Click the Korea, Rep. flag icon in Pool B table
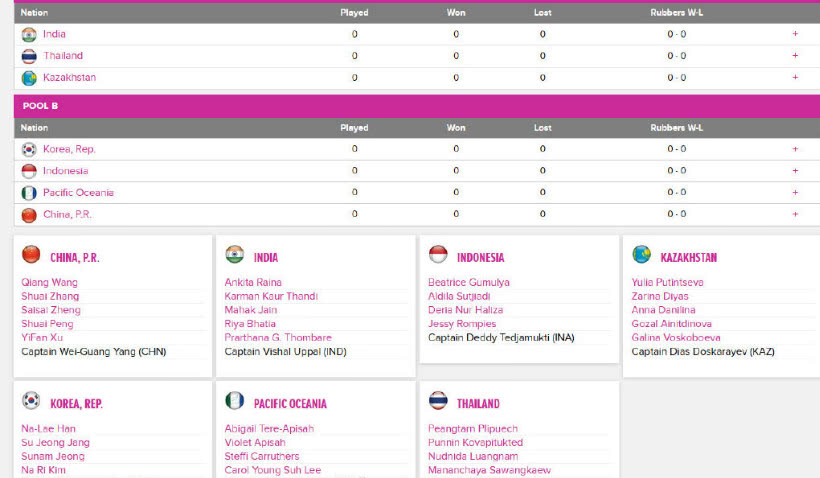This screenshot has height=478, width=820. pyautogui.click(x=29, y=150)
